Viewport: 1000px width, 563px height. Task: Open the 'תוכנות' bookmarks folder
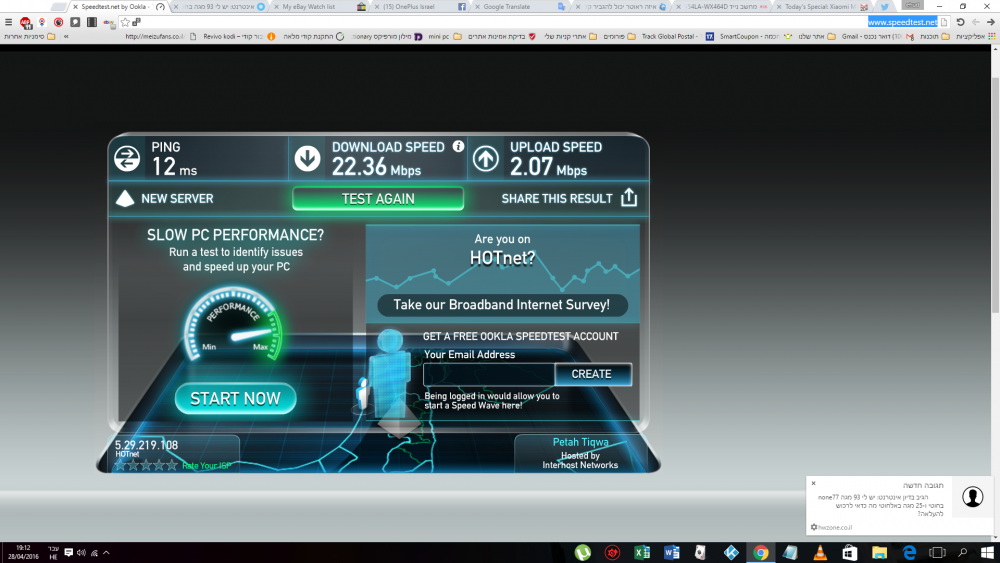(x=935, y=36)
